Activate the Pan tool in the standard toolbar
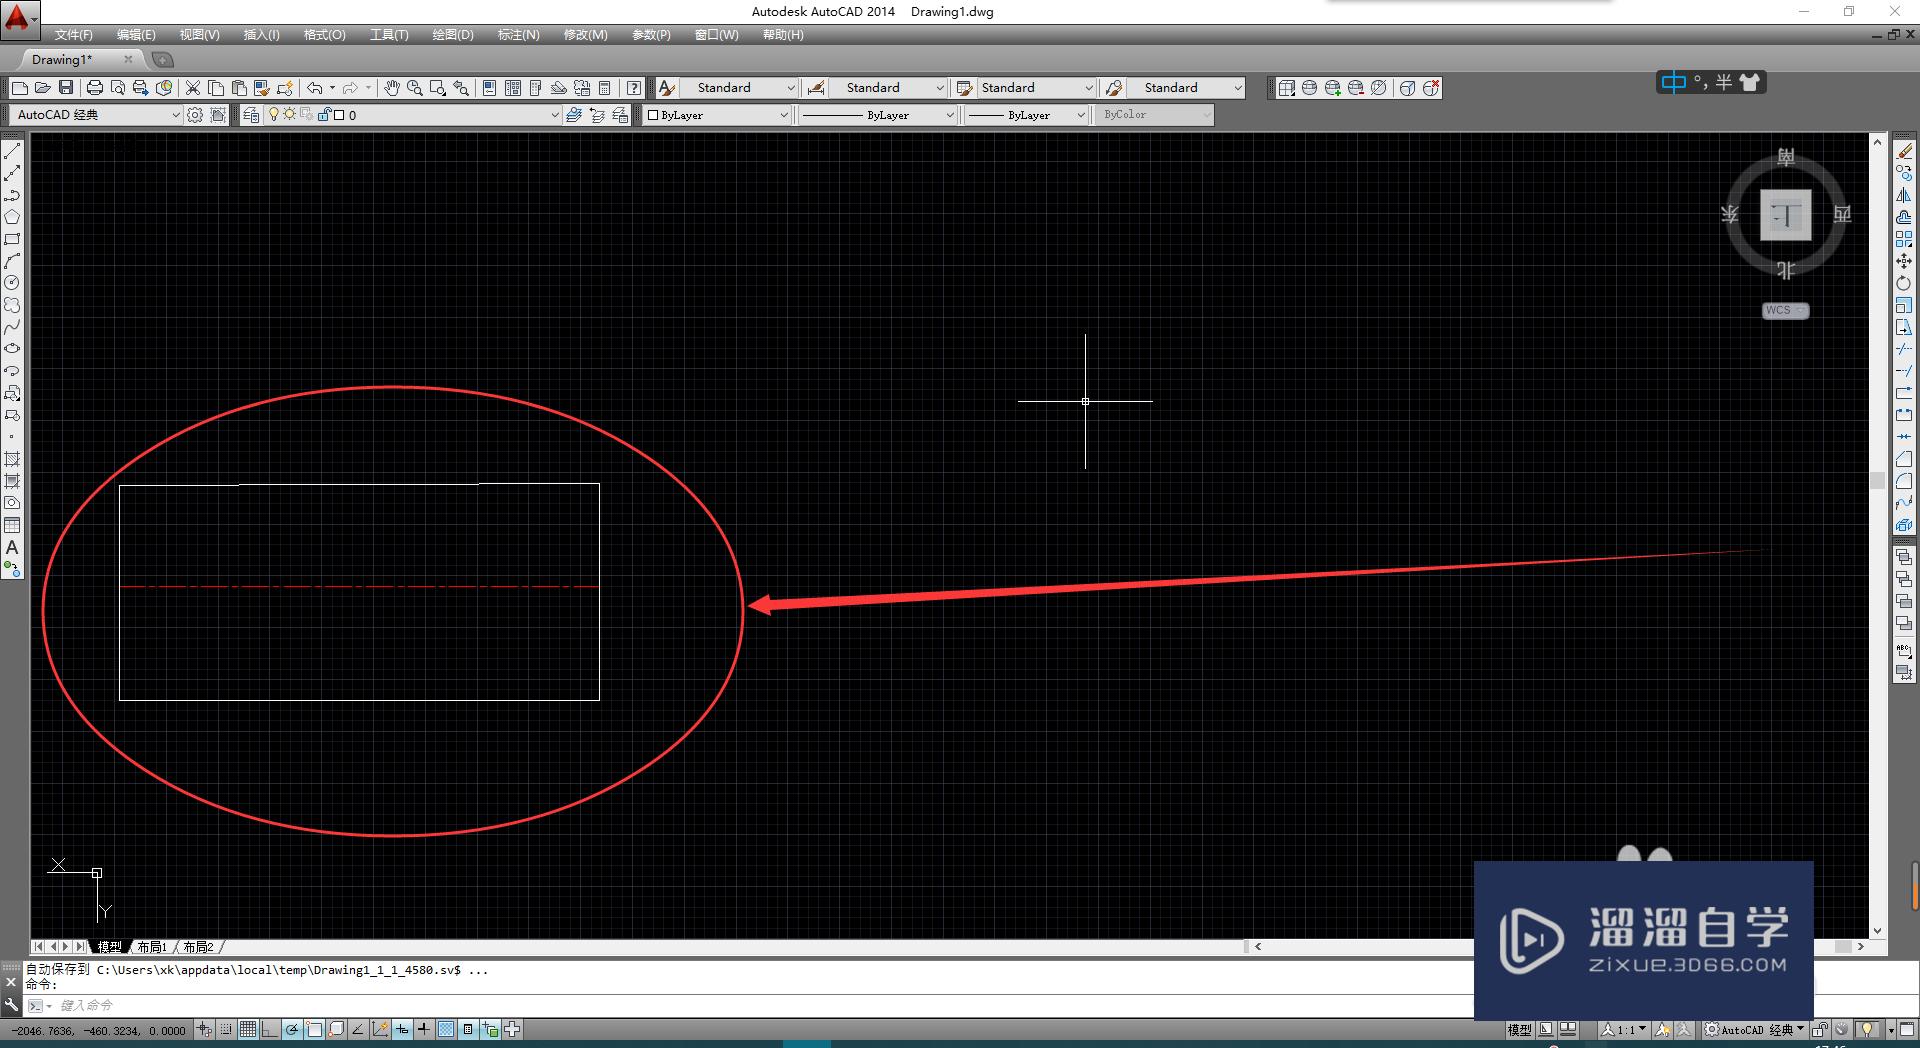Image resolution: width=1920 pixels, height=1048 pixels. pyautogui.click(x=393, y=88)
